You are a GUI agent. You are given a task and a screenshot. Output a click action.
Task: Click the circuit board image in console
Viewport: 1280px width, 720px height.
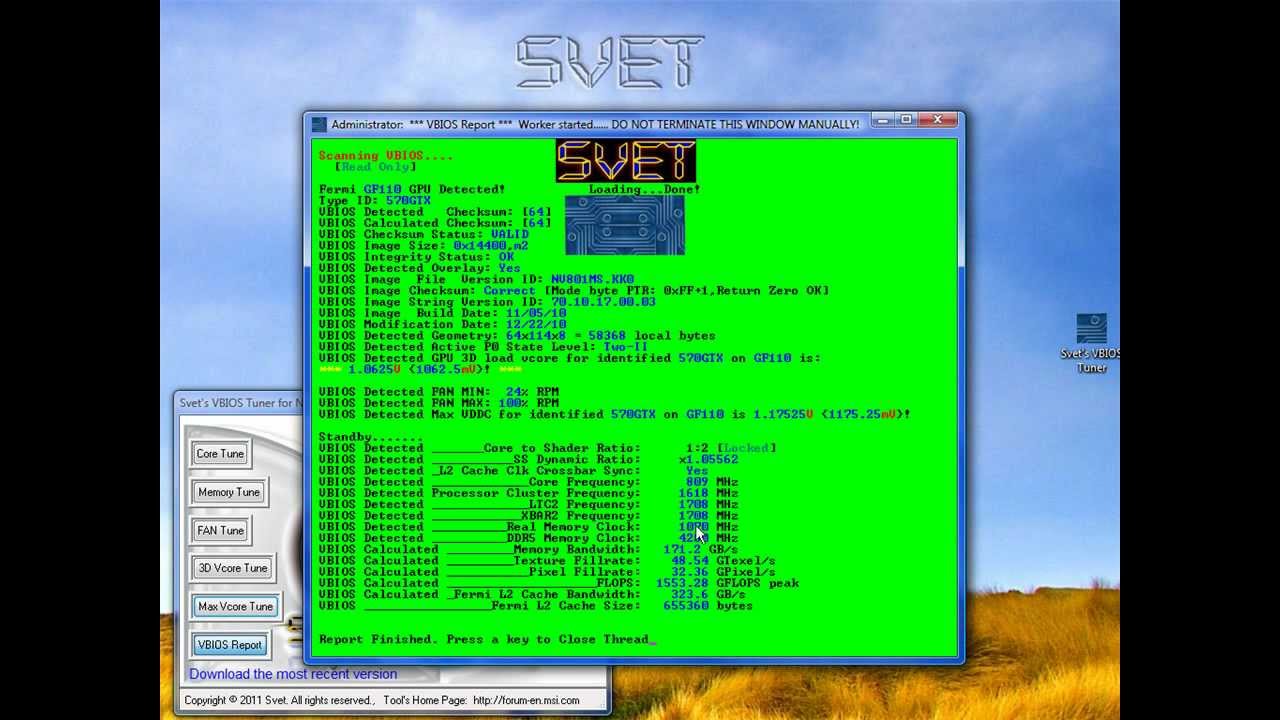625,224
